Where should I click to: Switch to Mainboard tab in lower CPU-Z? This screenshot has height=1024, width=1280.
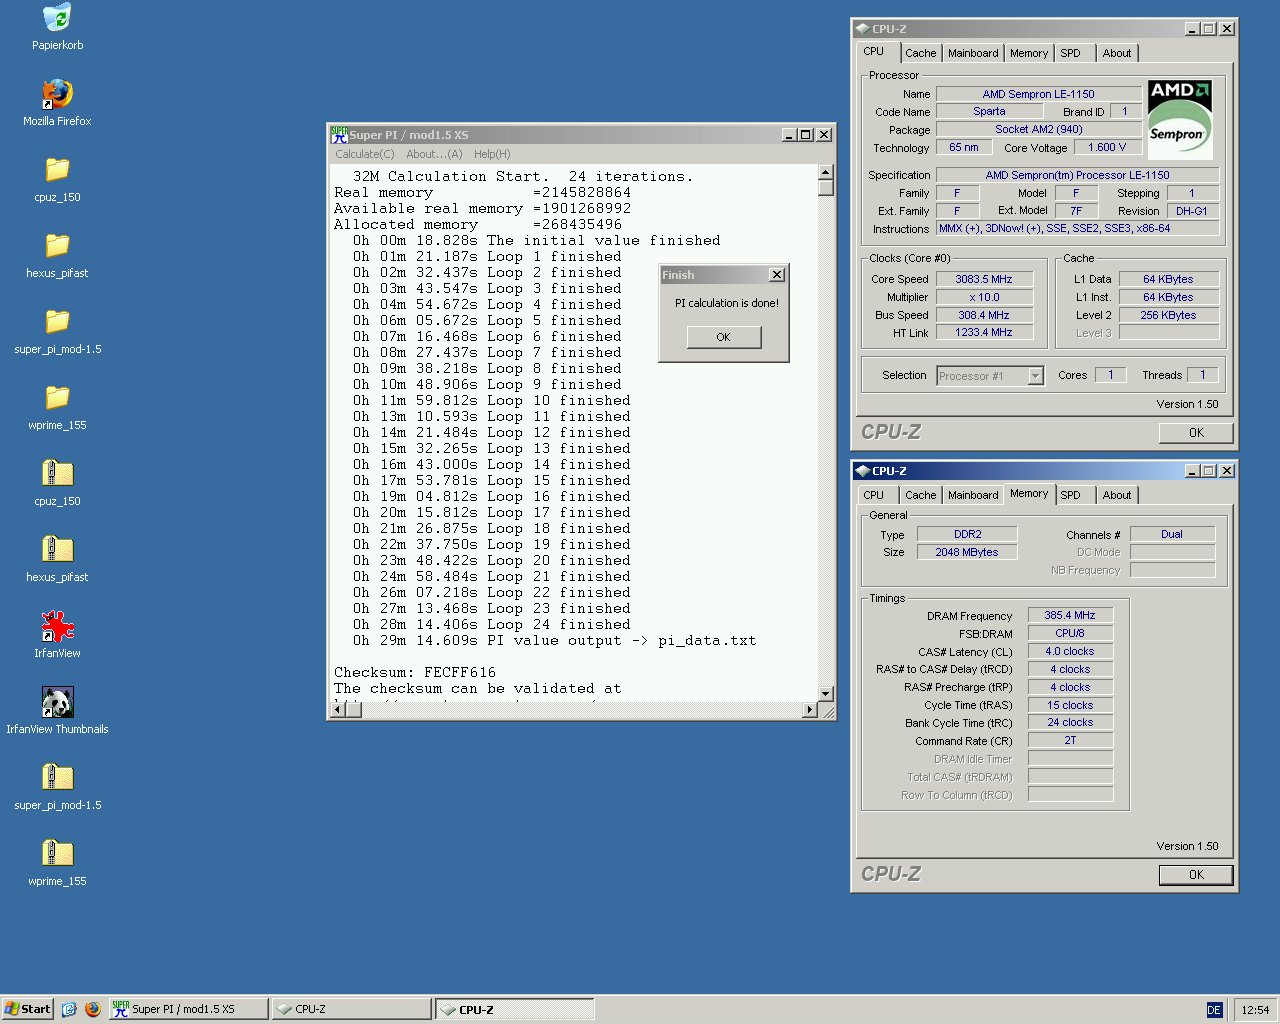[973, 495]
